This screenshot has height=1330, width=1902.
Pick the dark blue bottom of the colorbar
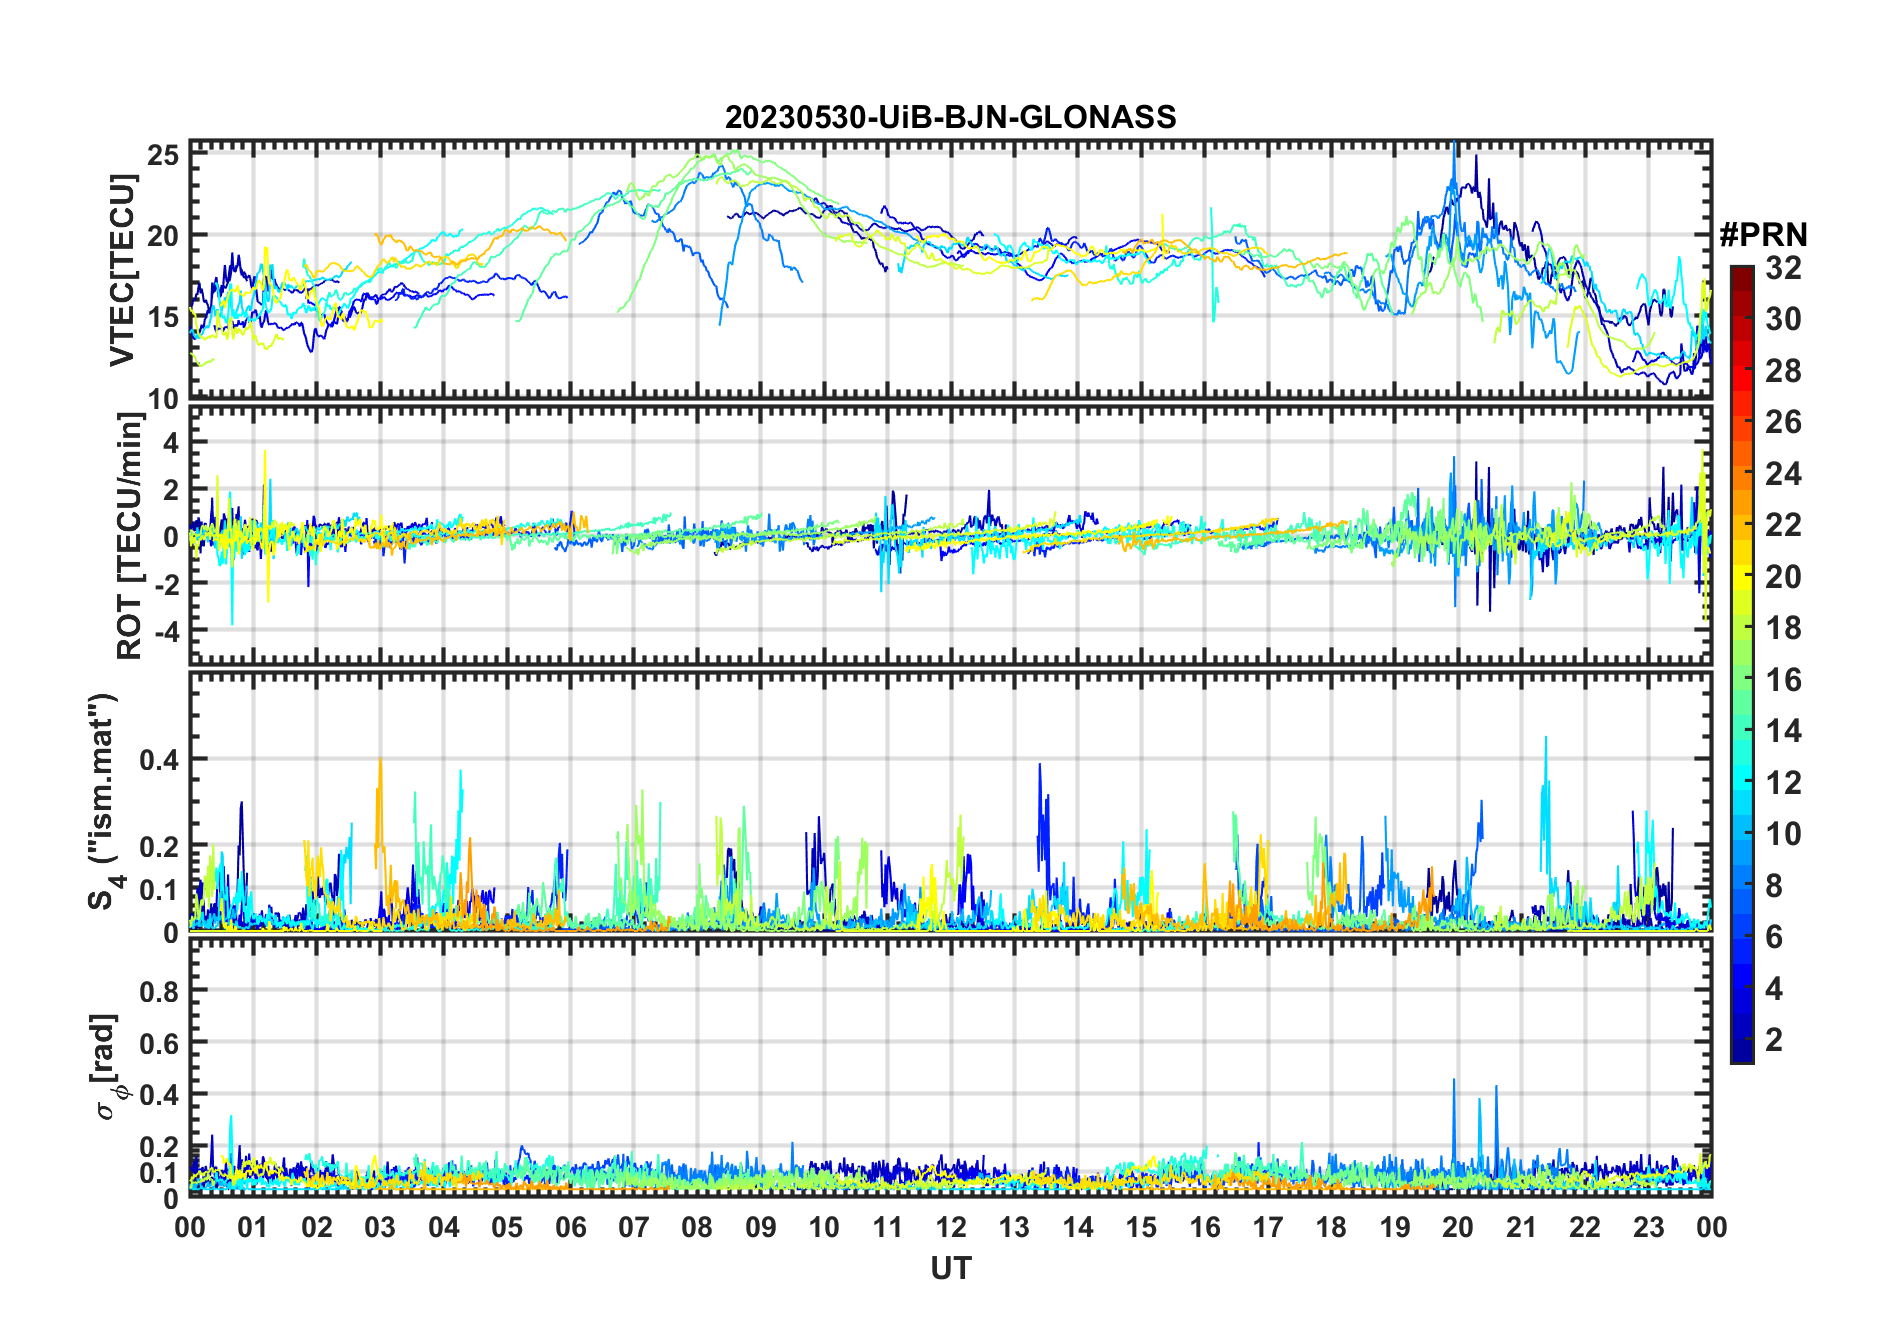1741,1055
